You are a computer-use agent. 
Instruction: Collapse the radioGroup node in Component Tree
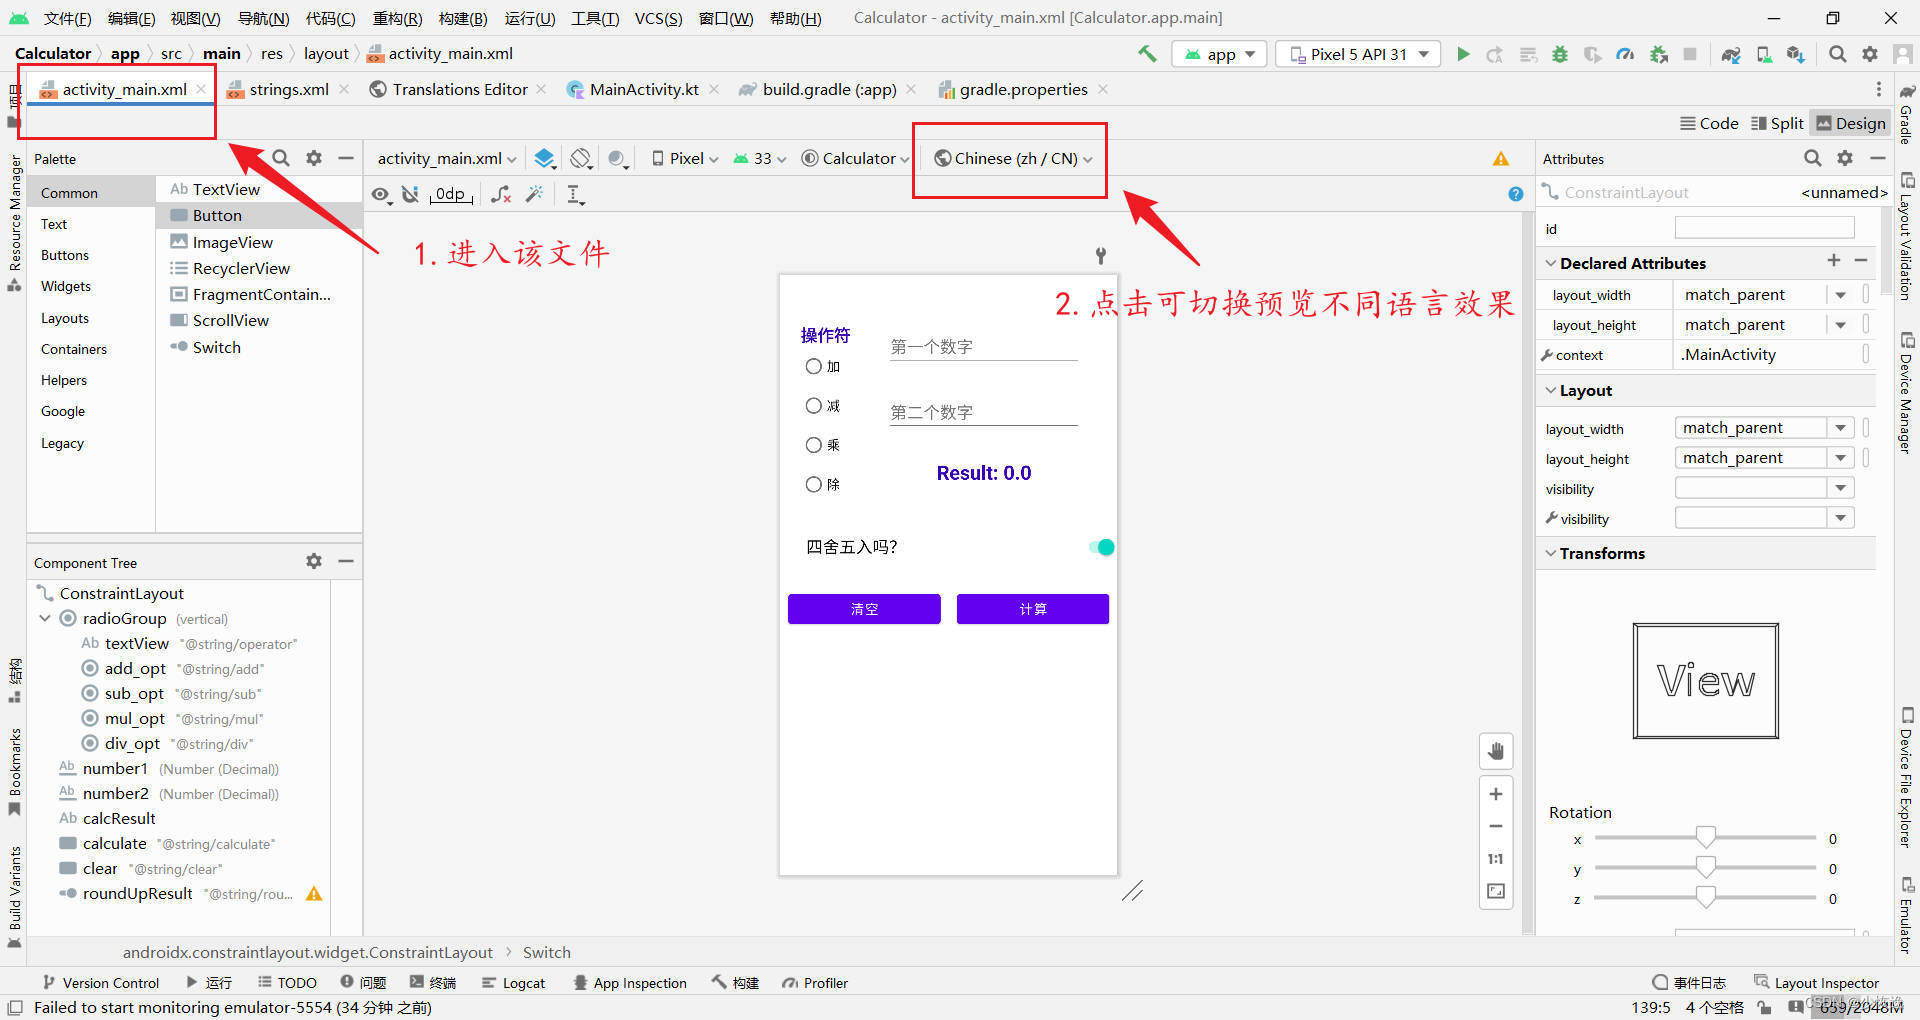click(44, 618)
